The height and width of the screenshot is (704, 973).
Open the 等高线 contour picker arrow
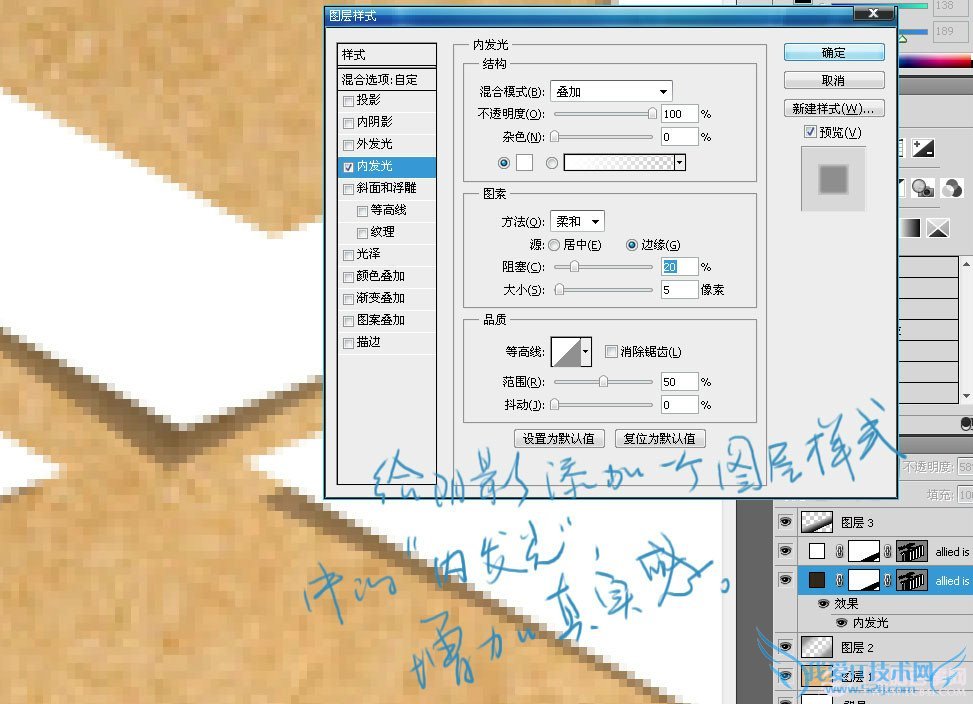586,352
